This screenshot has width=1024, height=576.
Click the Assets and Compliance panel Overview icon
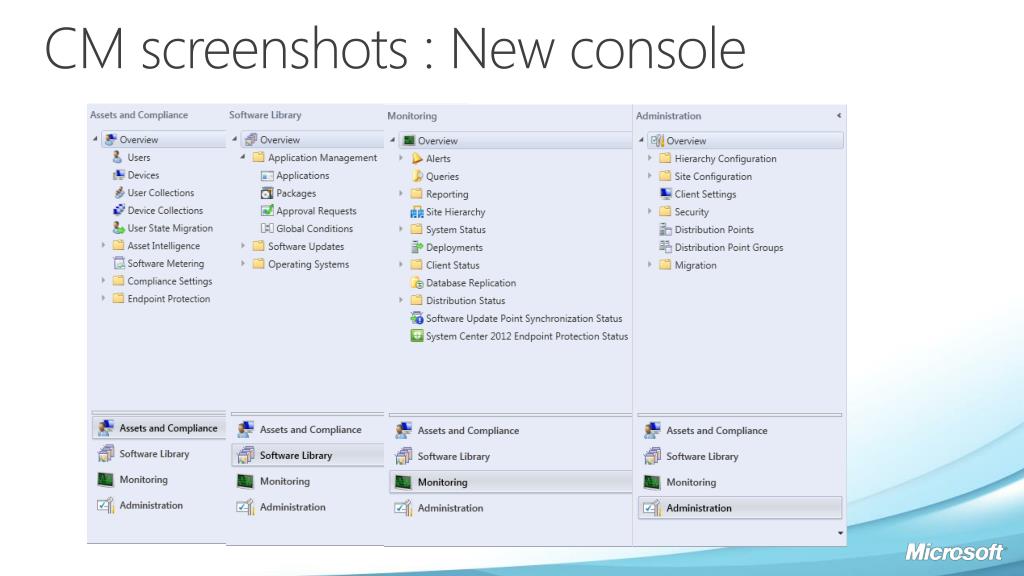tap(110, 140)
